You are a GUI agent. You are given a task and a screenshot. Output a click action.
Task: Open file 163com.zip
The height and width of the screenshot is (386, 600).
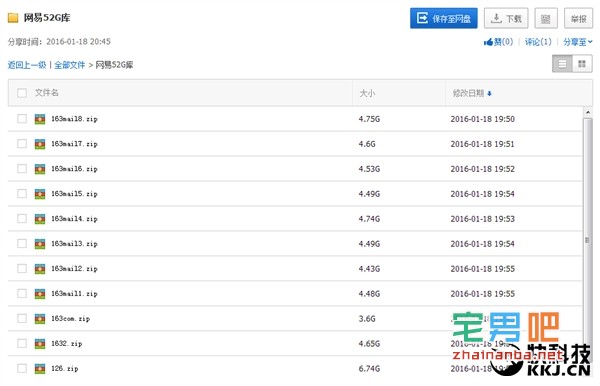[x=70, y=319]
